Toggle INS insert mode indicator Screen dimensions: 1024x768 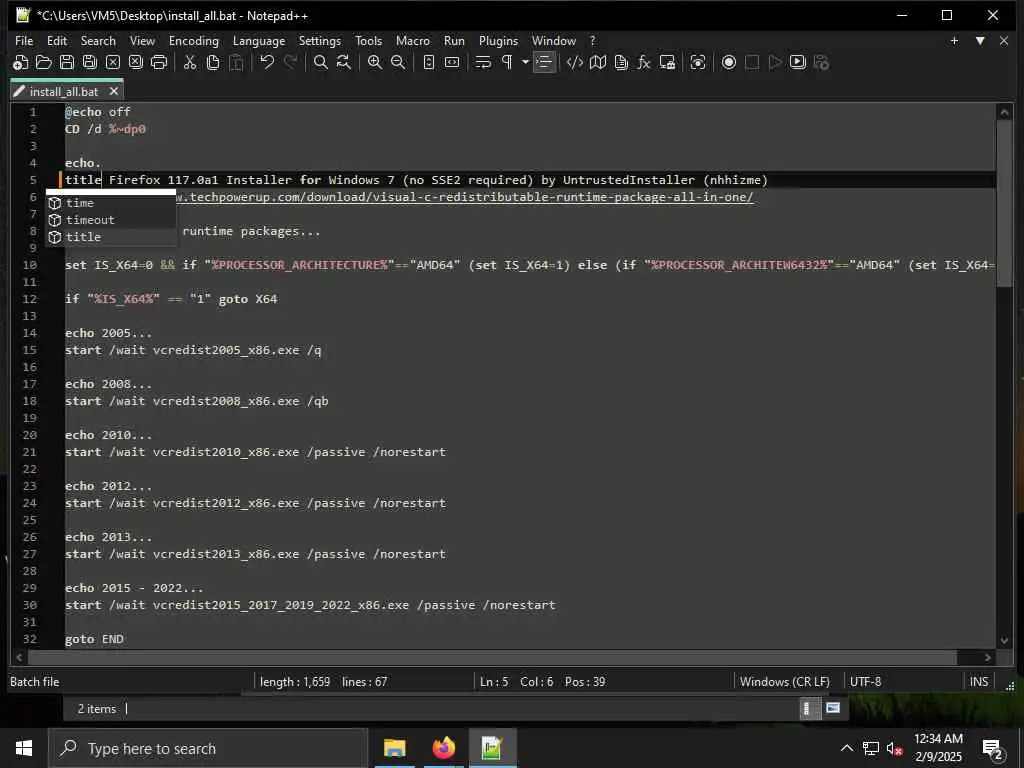(979, 682)
